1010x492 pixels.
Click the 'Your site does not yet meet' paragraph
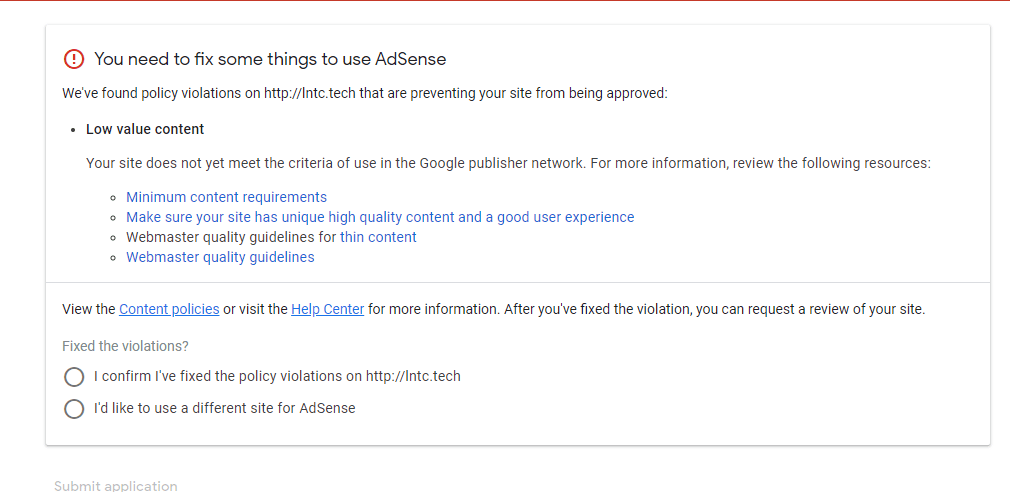[508, 163]
